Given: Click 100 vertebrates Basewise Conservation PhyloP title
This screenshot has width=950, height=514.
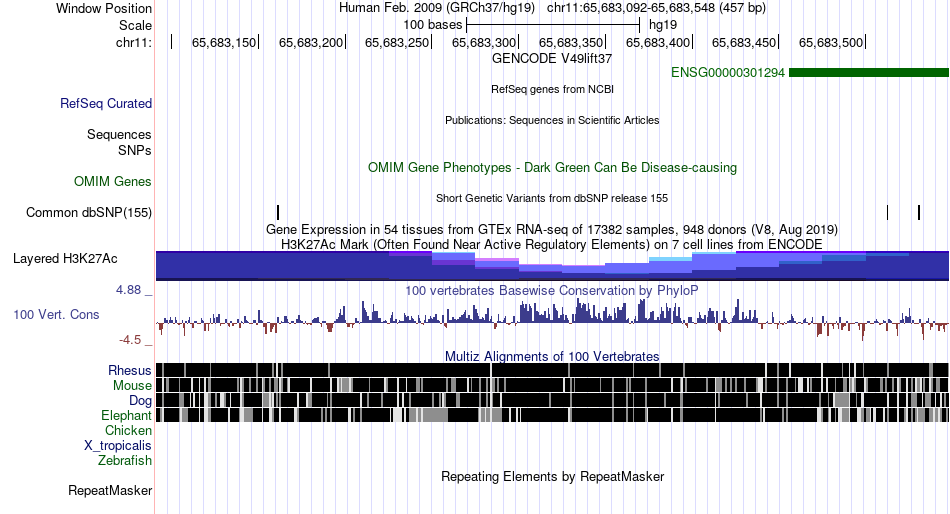Looking at the screenshot, I should tap(552, 290).
